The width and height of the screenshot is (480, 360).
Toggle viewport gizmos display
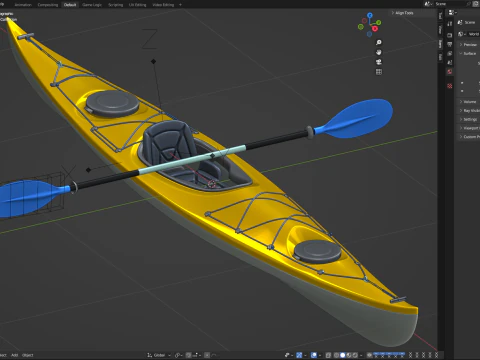pos(299,355)
